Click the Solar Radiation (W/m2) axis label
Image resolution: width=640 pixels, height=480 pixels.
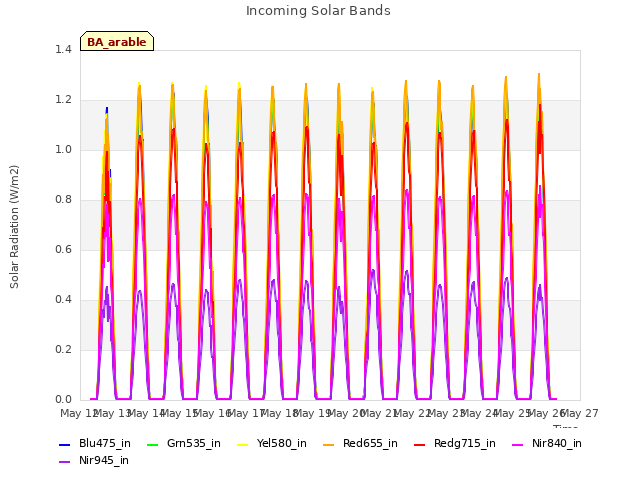coord(14,227)
